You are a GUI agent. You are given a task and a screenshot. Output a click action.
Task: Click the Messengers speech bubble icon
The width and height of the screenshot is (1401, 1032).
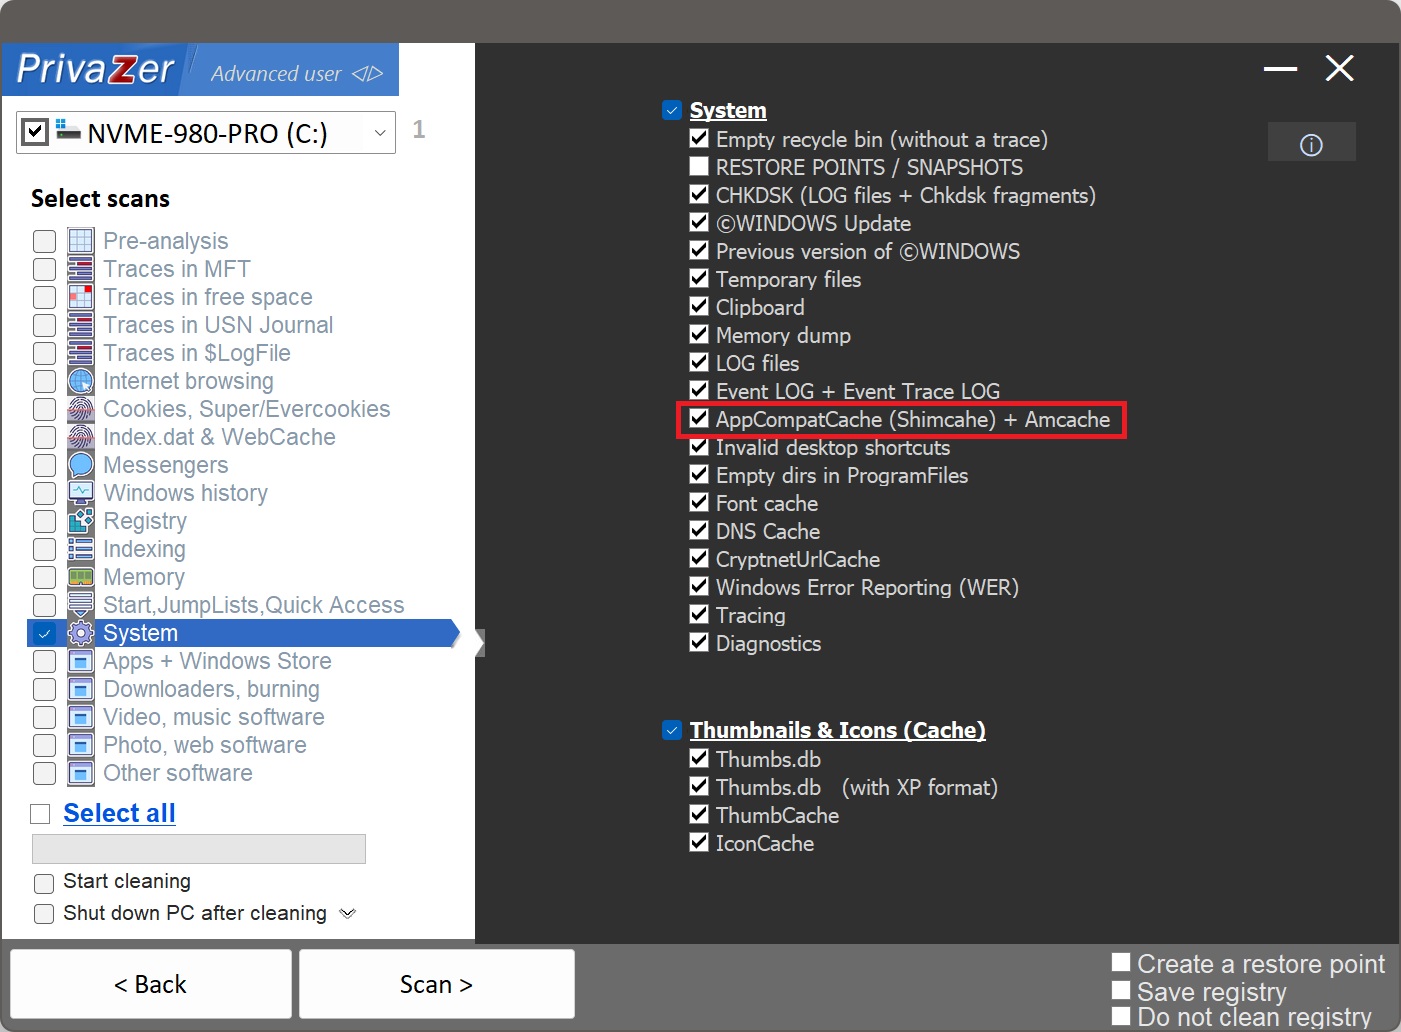81,465
